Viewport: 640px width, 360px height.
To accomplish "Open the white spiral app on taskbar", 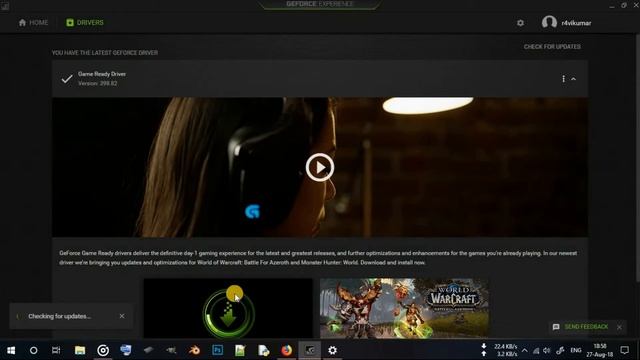I will click(103, 350).
